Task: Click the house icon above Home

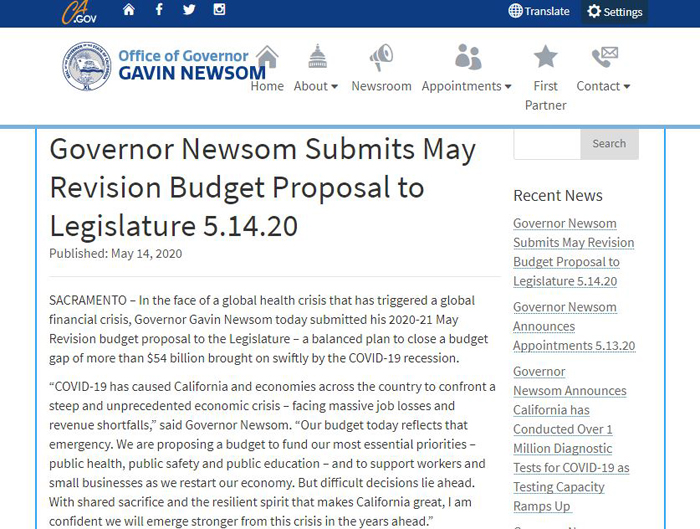Action: [x=267, y=57]
